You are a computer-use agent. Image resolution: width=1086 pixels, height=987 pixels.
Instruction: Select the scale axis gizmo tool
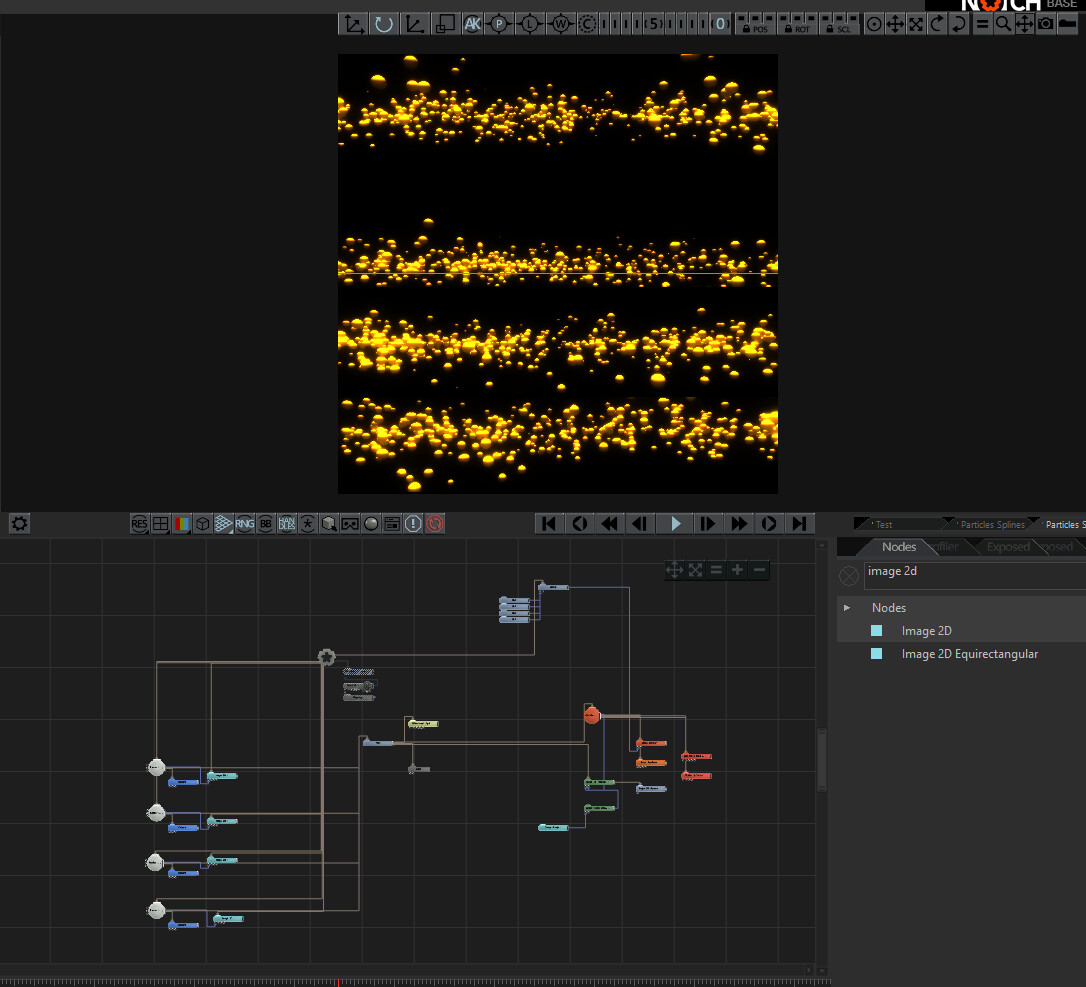tap(414, 24)
